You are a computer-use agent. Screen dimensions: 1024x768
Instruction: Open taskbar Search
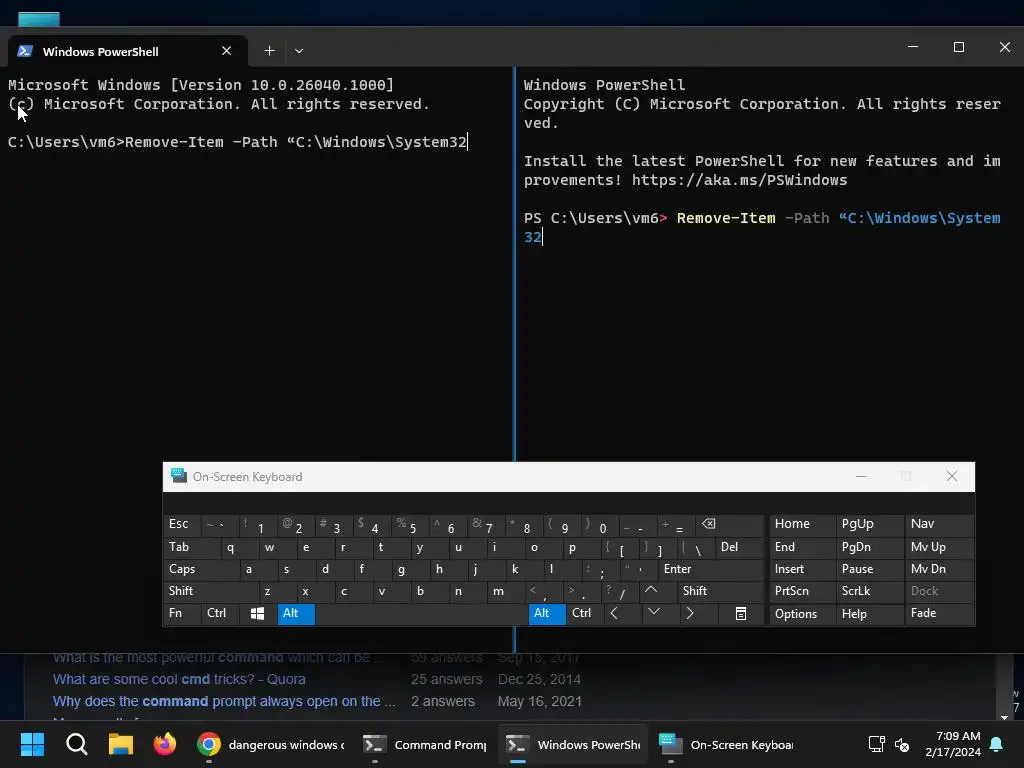tap(77, 744)
